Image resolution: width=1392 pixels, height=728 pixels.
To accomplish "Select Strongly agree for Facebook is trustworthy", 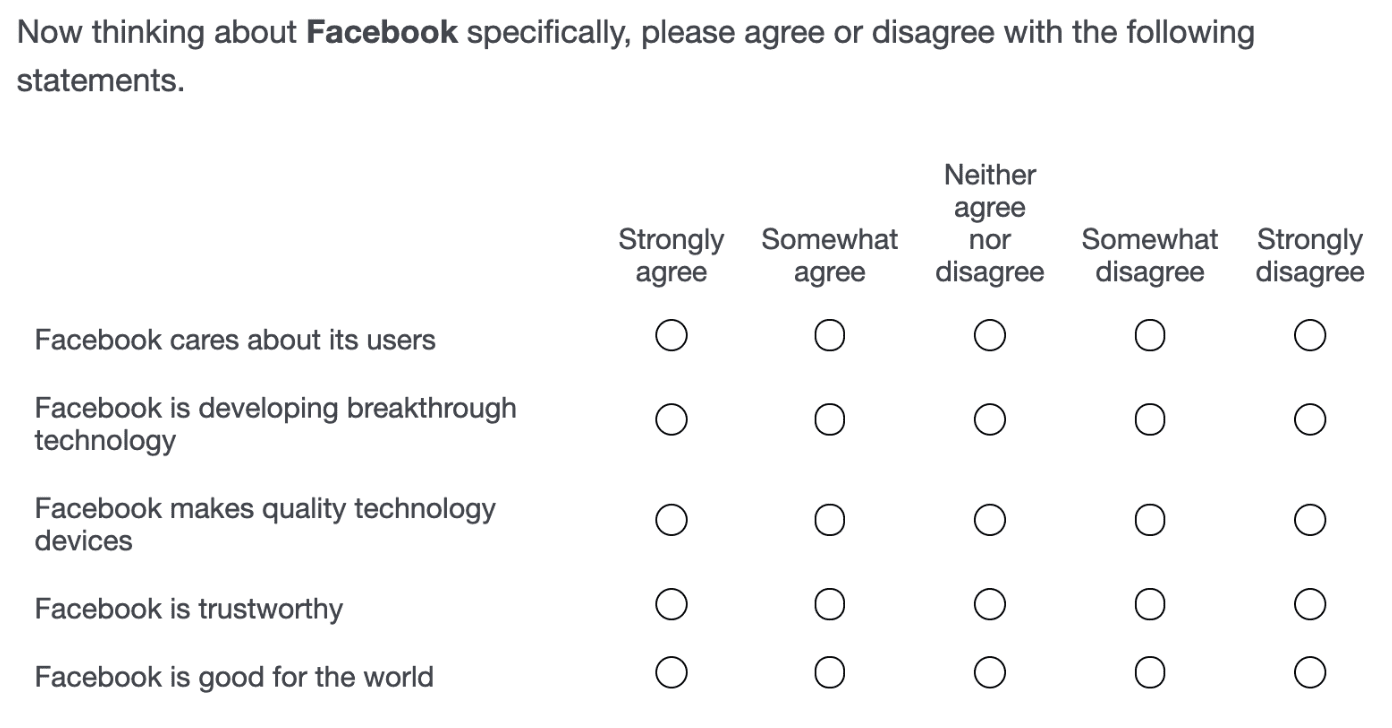I will [671, 604].
